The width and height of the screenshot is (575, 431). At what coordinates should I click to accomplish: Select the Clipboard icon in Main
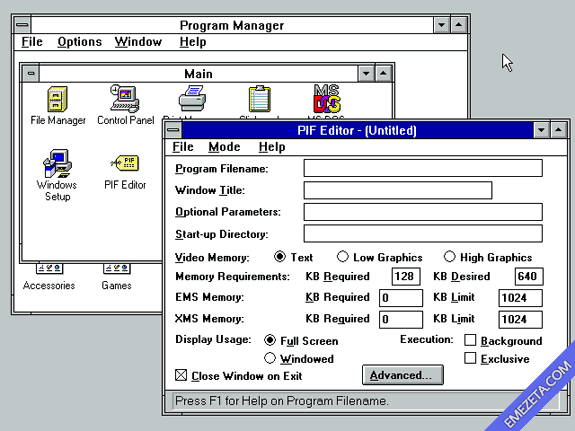pos(260,99)
